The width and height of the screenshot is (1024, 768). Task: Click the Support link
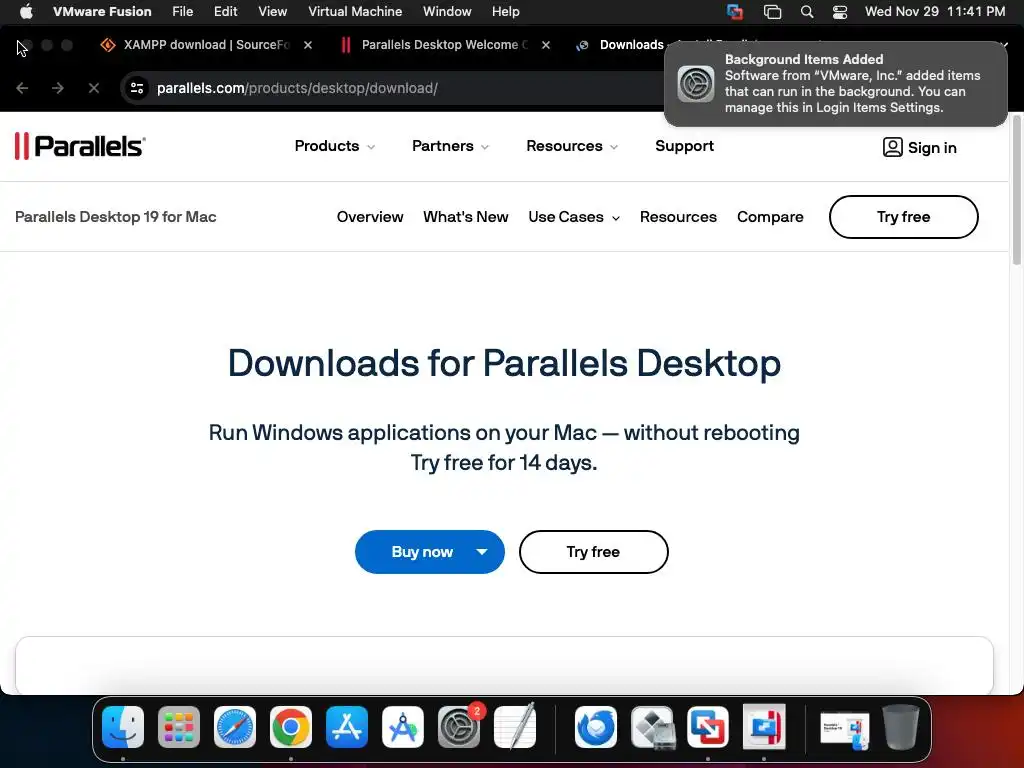(x=684, y=146)
